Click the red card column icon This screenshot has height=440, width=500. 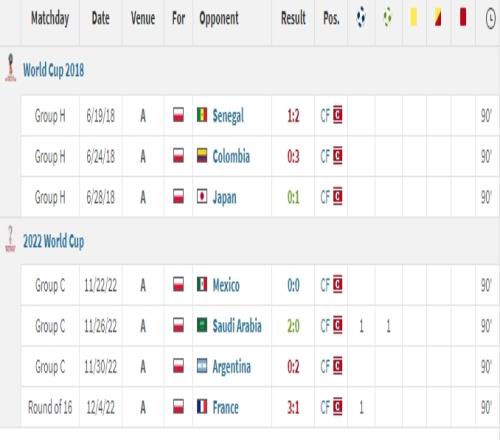pyautogui.click(x=463, y=18)
